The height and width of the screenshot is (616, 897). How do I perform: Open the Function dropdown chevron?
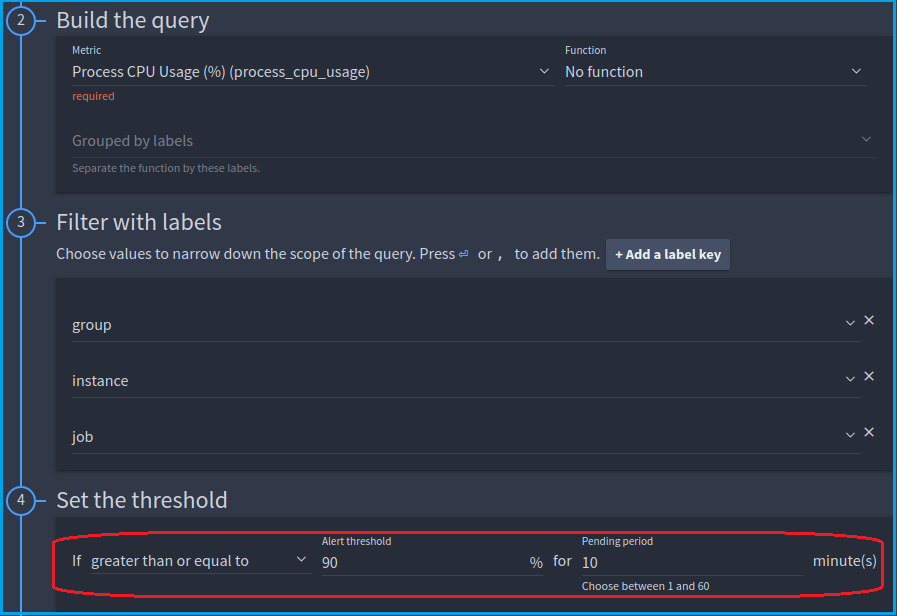856,71
